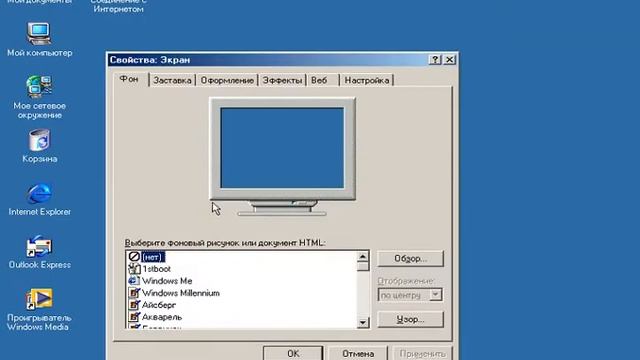The image size is (640, 360).
Task: Open the Оформление tab
Action: 227,80
